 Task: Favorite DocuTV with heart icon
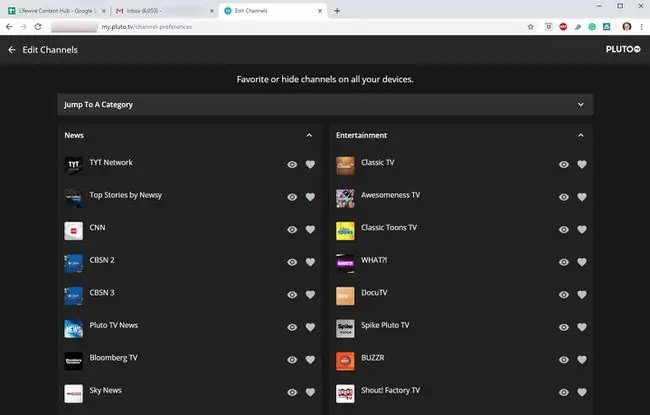(582, 295)
